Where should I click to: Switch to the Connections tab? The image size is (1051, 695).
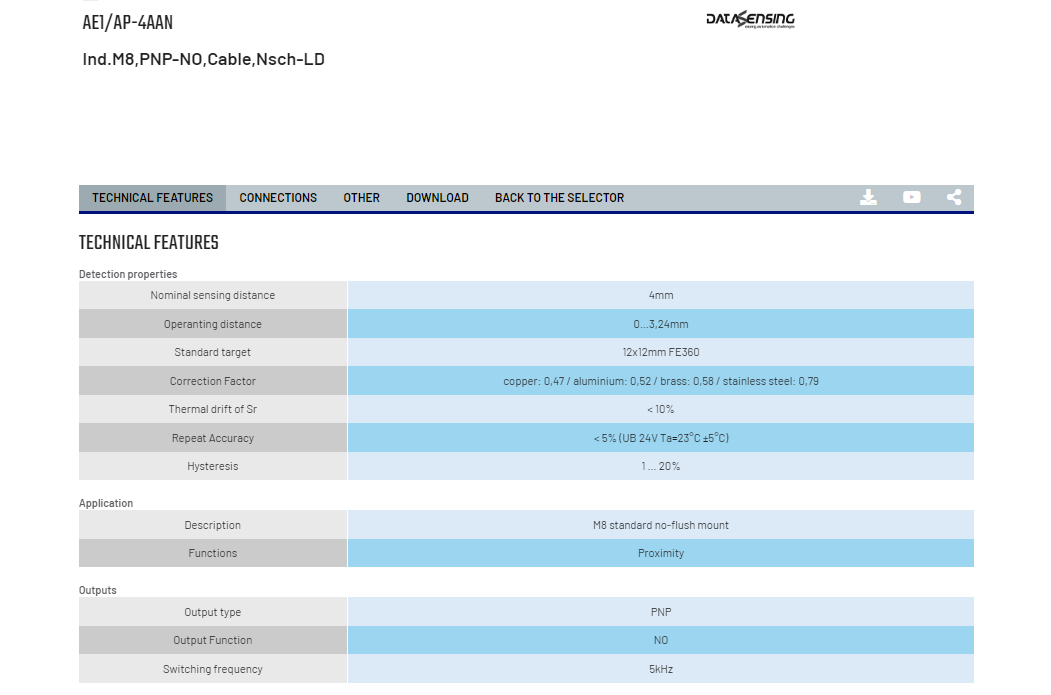coord(278,198)
